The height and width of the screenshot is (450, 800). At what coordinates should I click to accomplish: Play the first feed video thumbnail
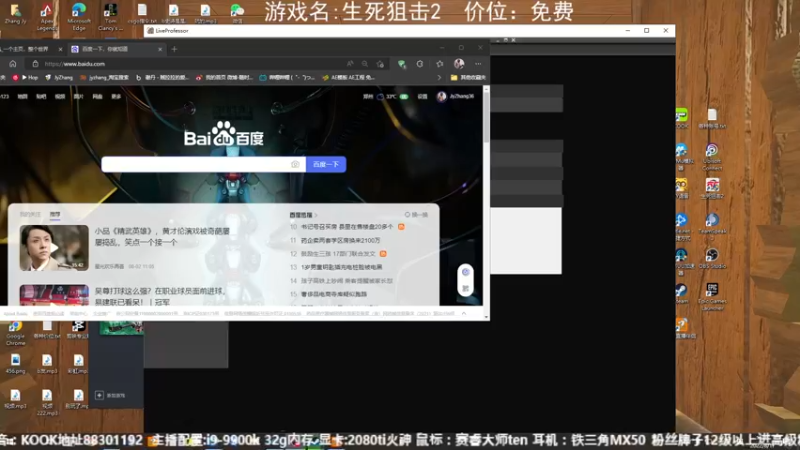54,248
